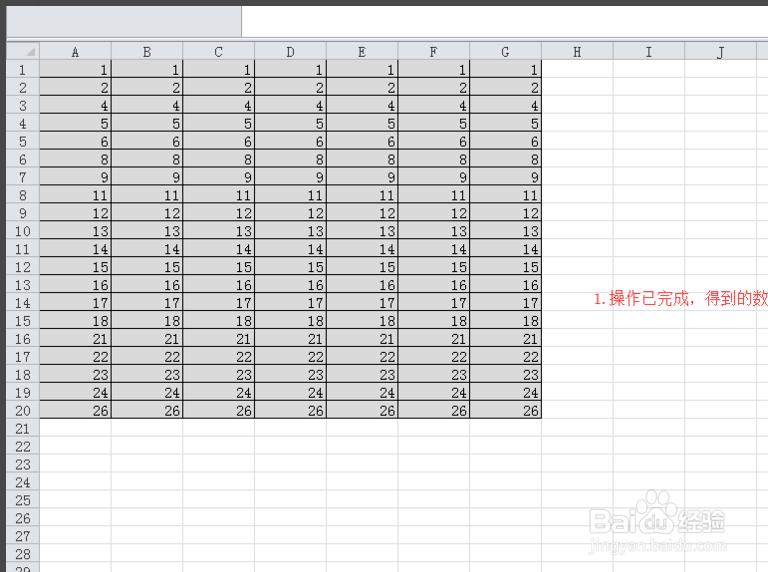Select column H header
Screen dimensions: 768x572
[x=577, y=51]
